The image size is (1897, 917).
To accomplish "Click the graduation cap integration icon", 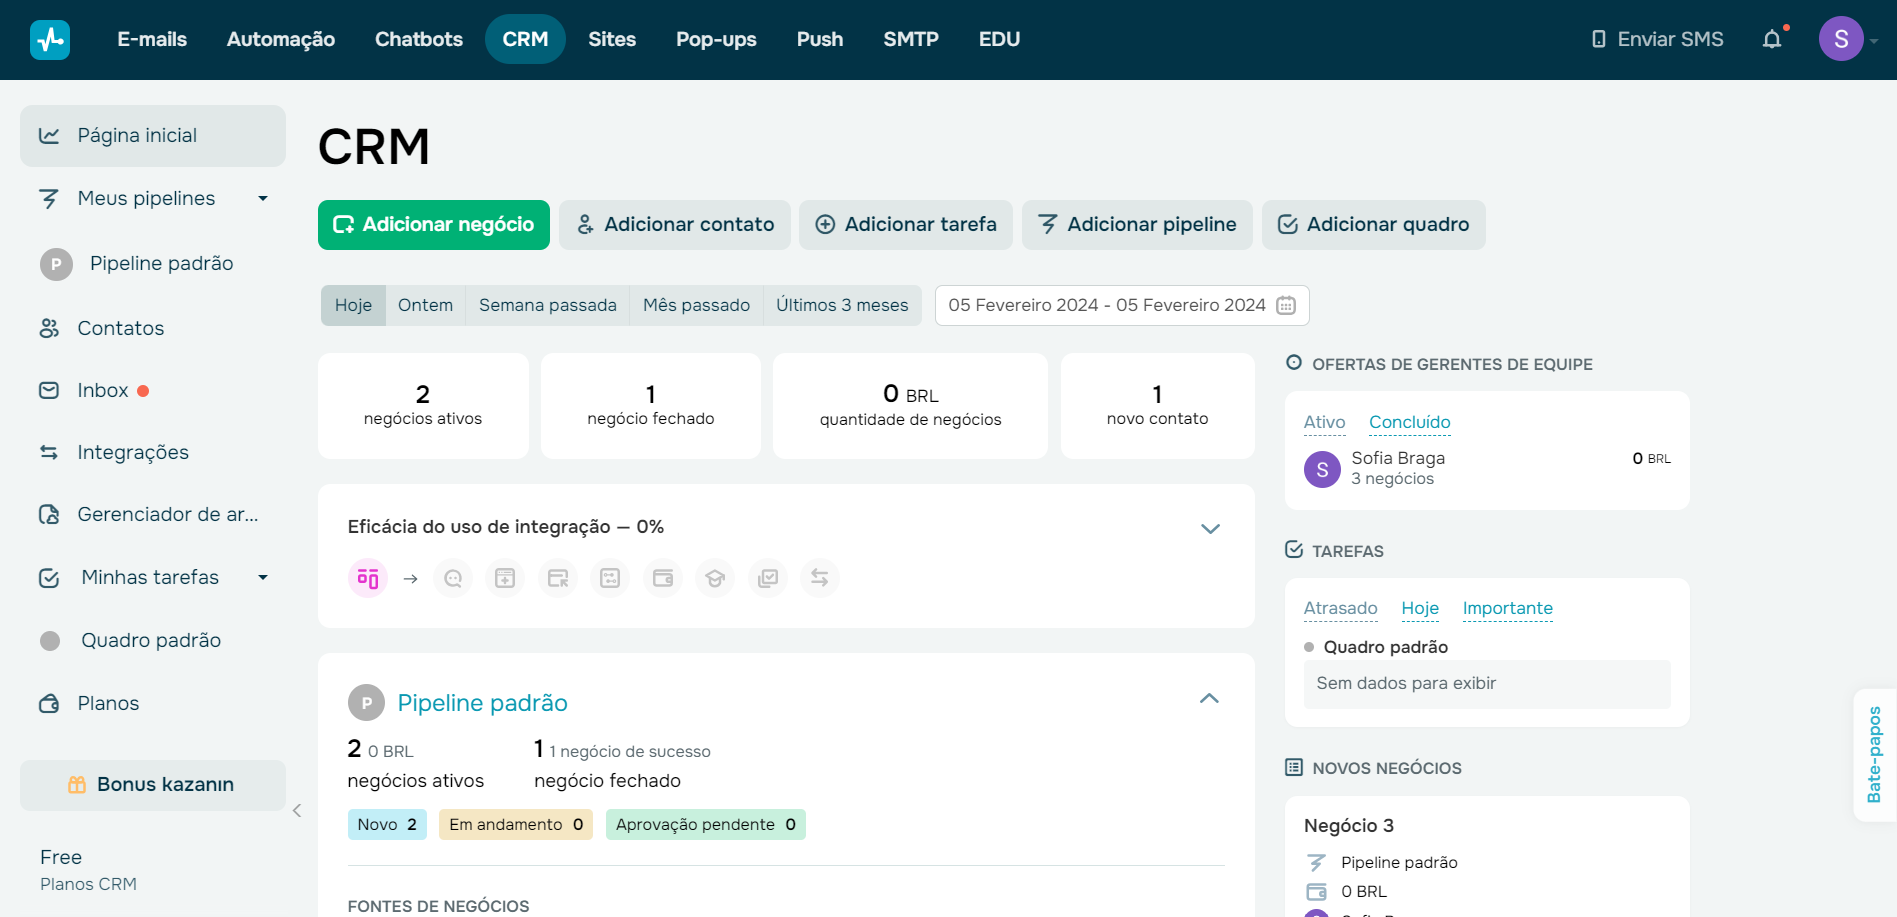I will click(x=714, y=578).
